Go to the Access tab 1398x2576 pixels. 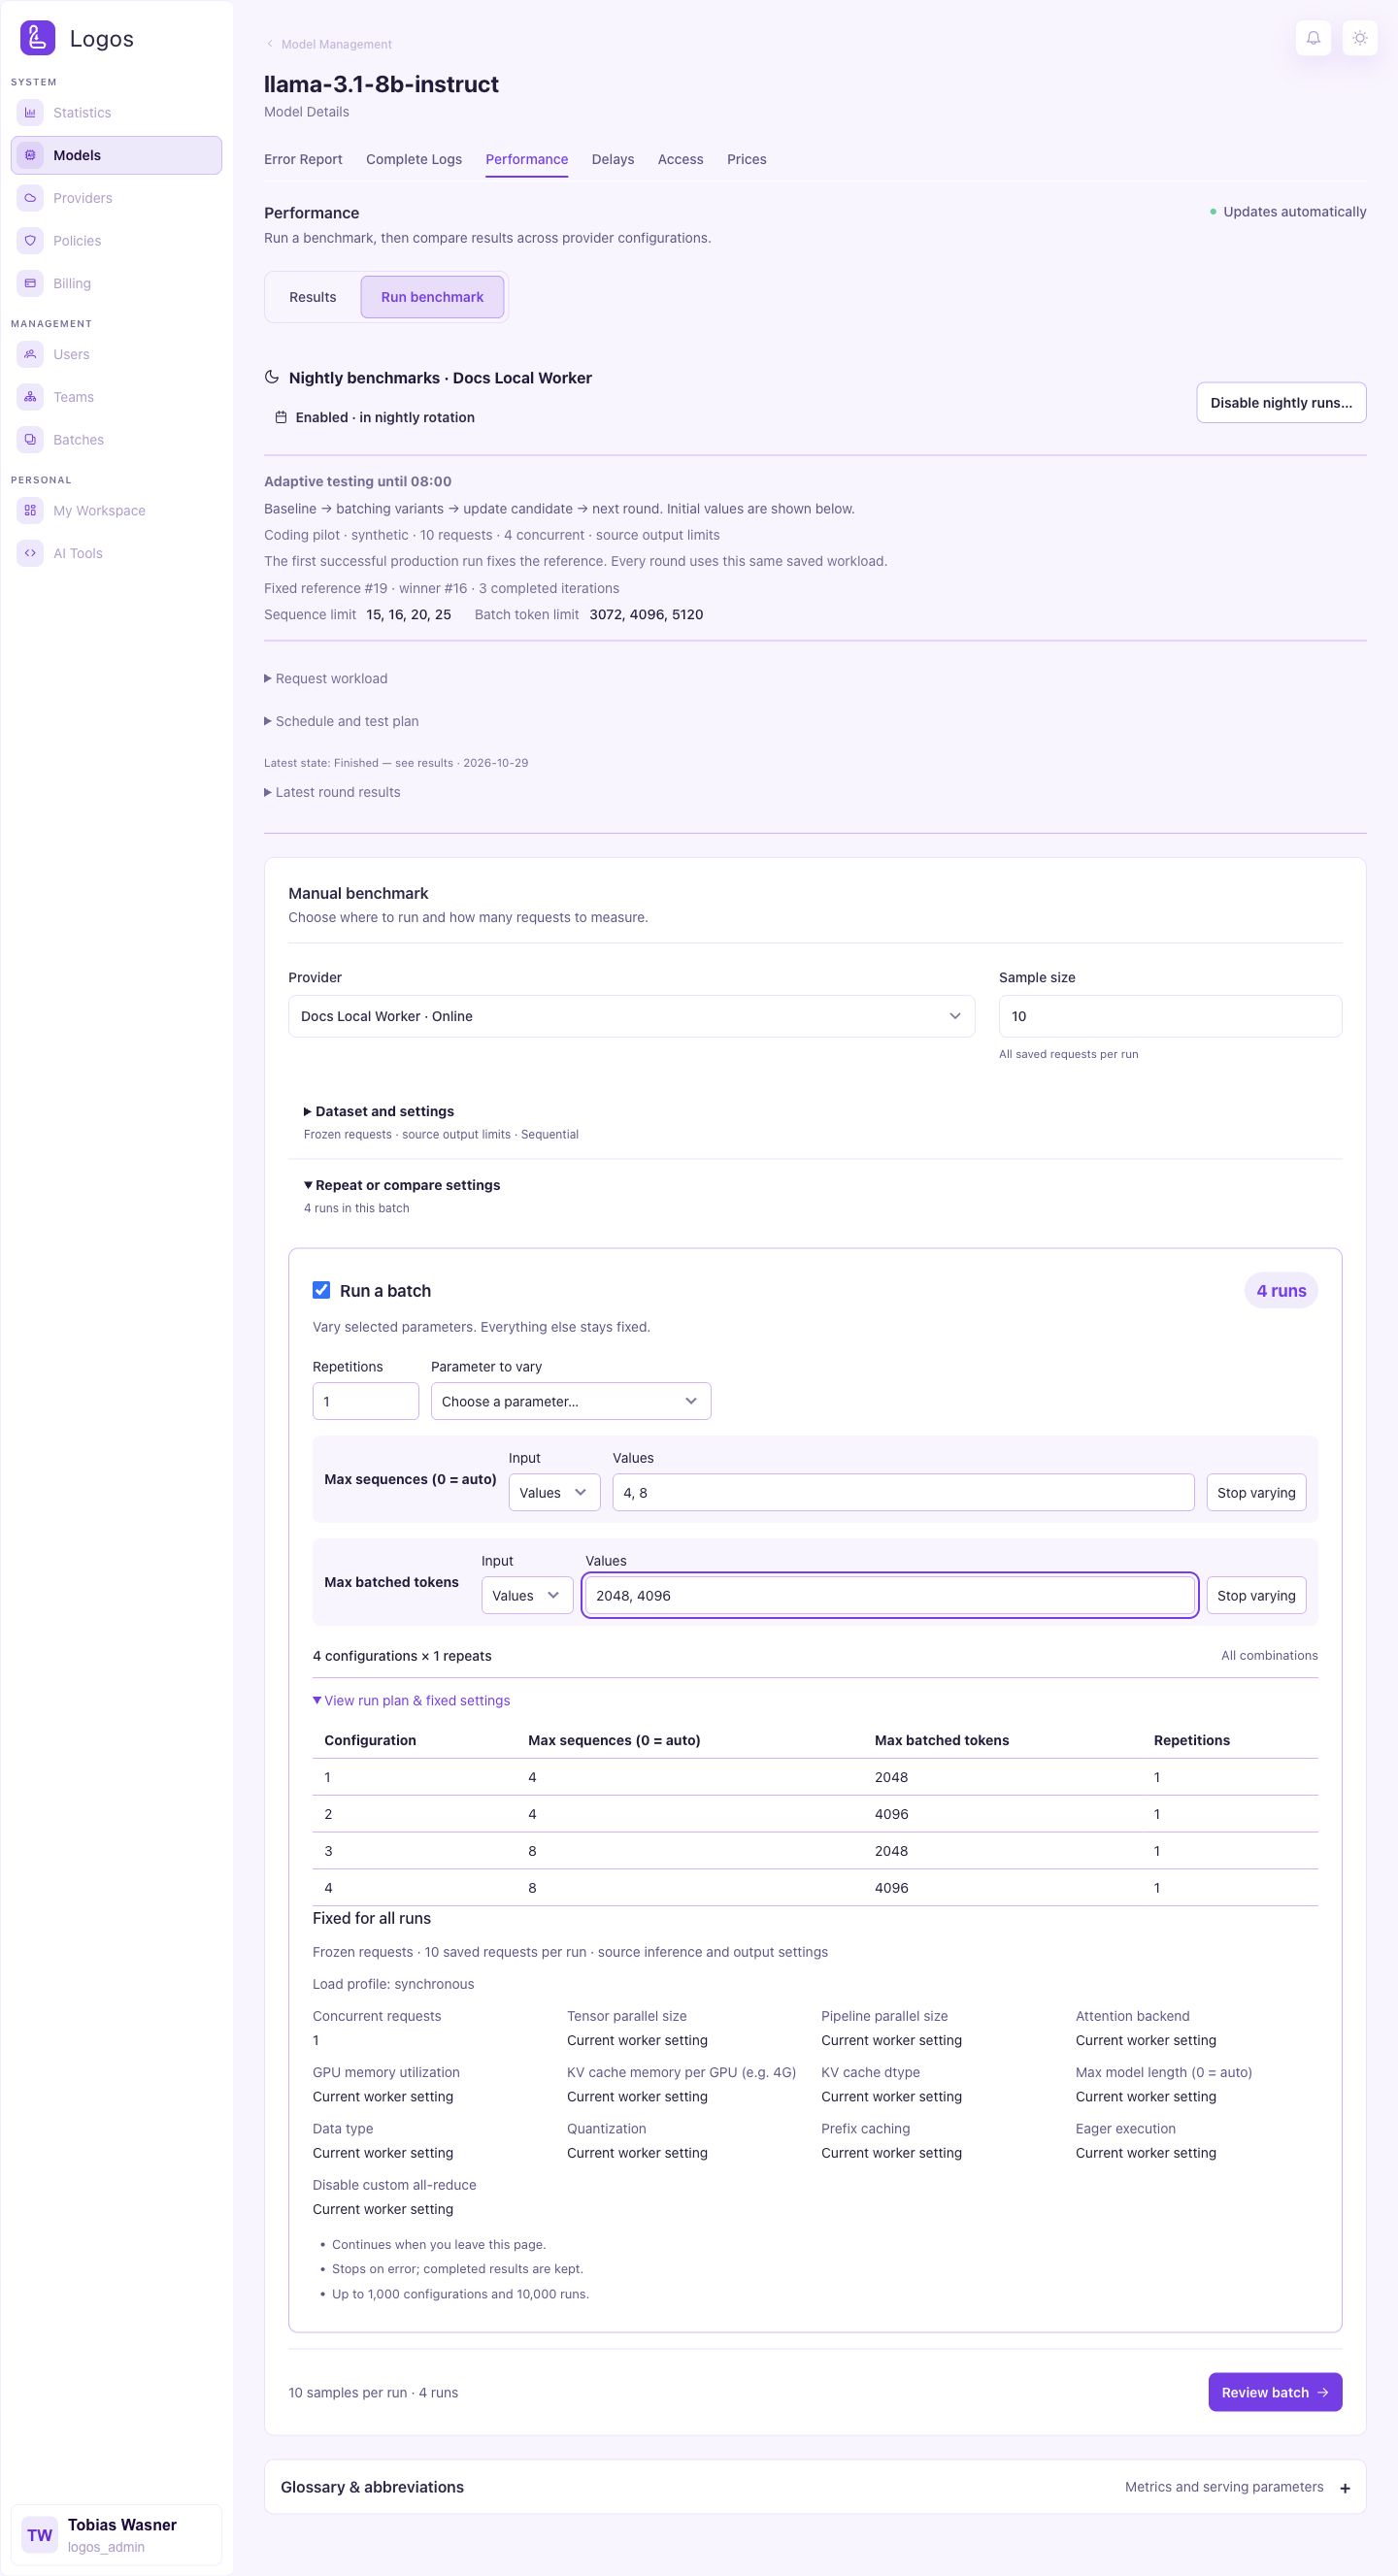pos(681,159)
